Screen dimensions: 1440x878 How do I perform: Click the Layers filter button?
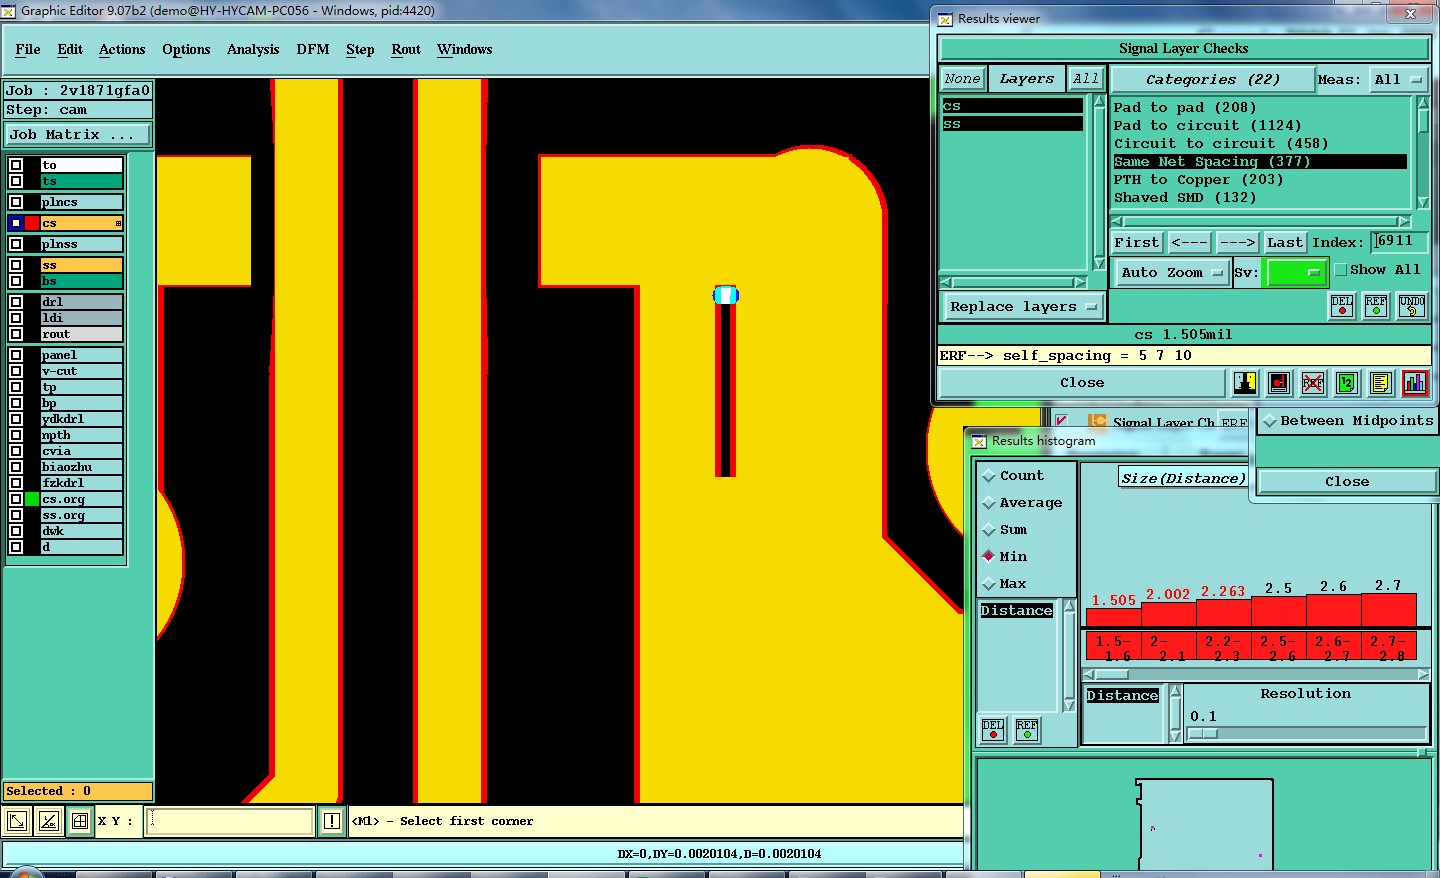coord(1027,79)
